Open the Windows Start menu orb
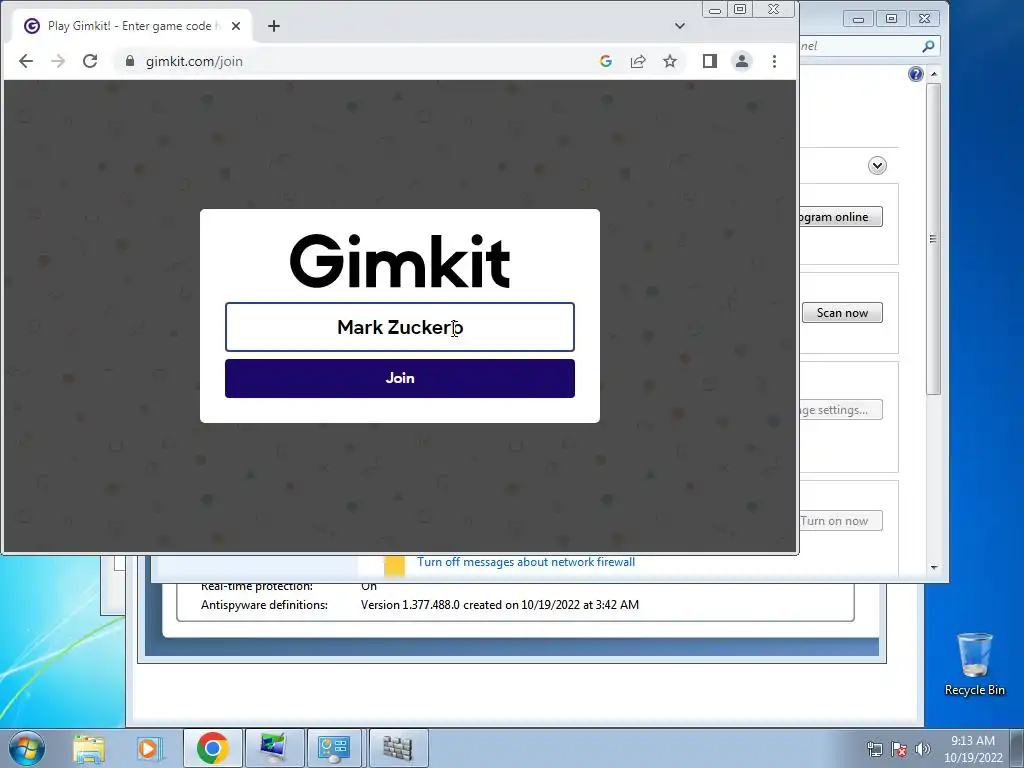Screen dimensions: 1024x768 point(26,748)
